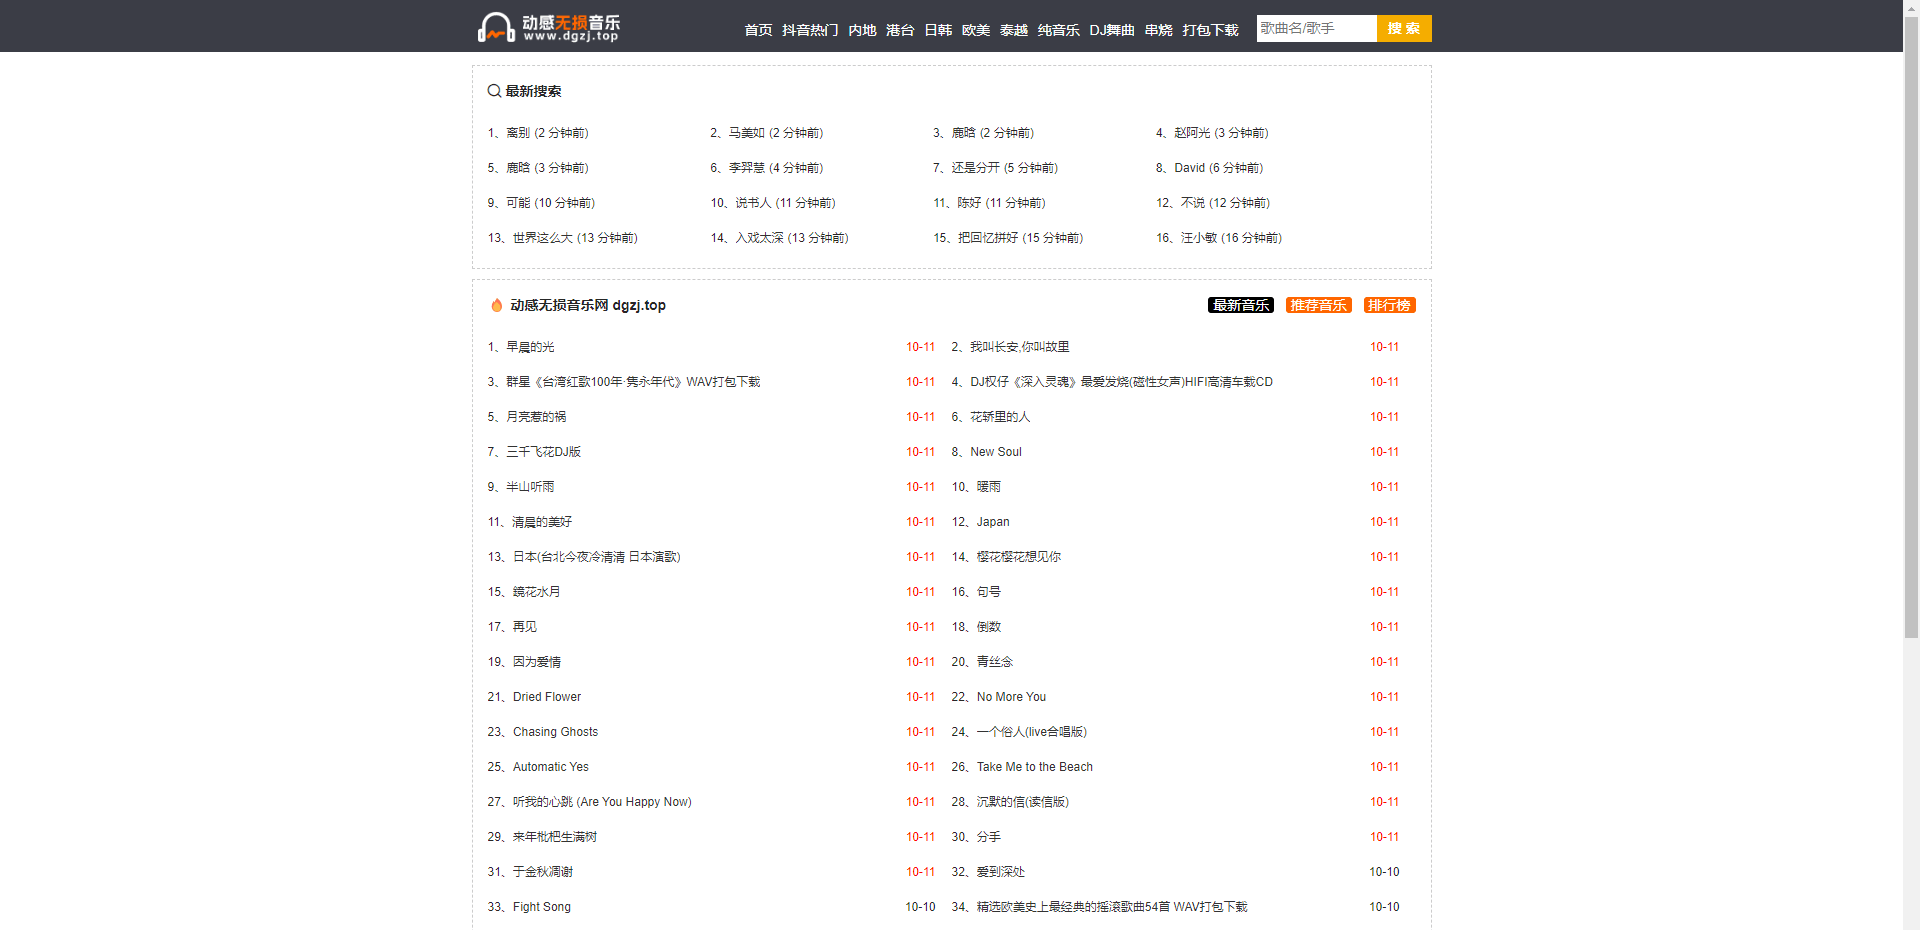Open the song 句号
This screenshot has width=1920, height=930.
[x=989, y=592]
